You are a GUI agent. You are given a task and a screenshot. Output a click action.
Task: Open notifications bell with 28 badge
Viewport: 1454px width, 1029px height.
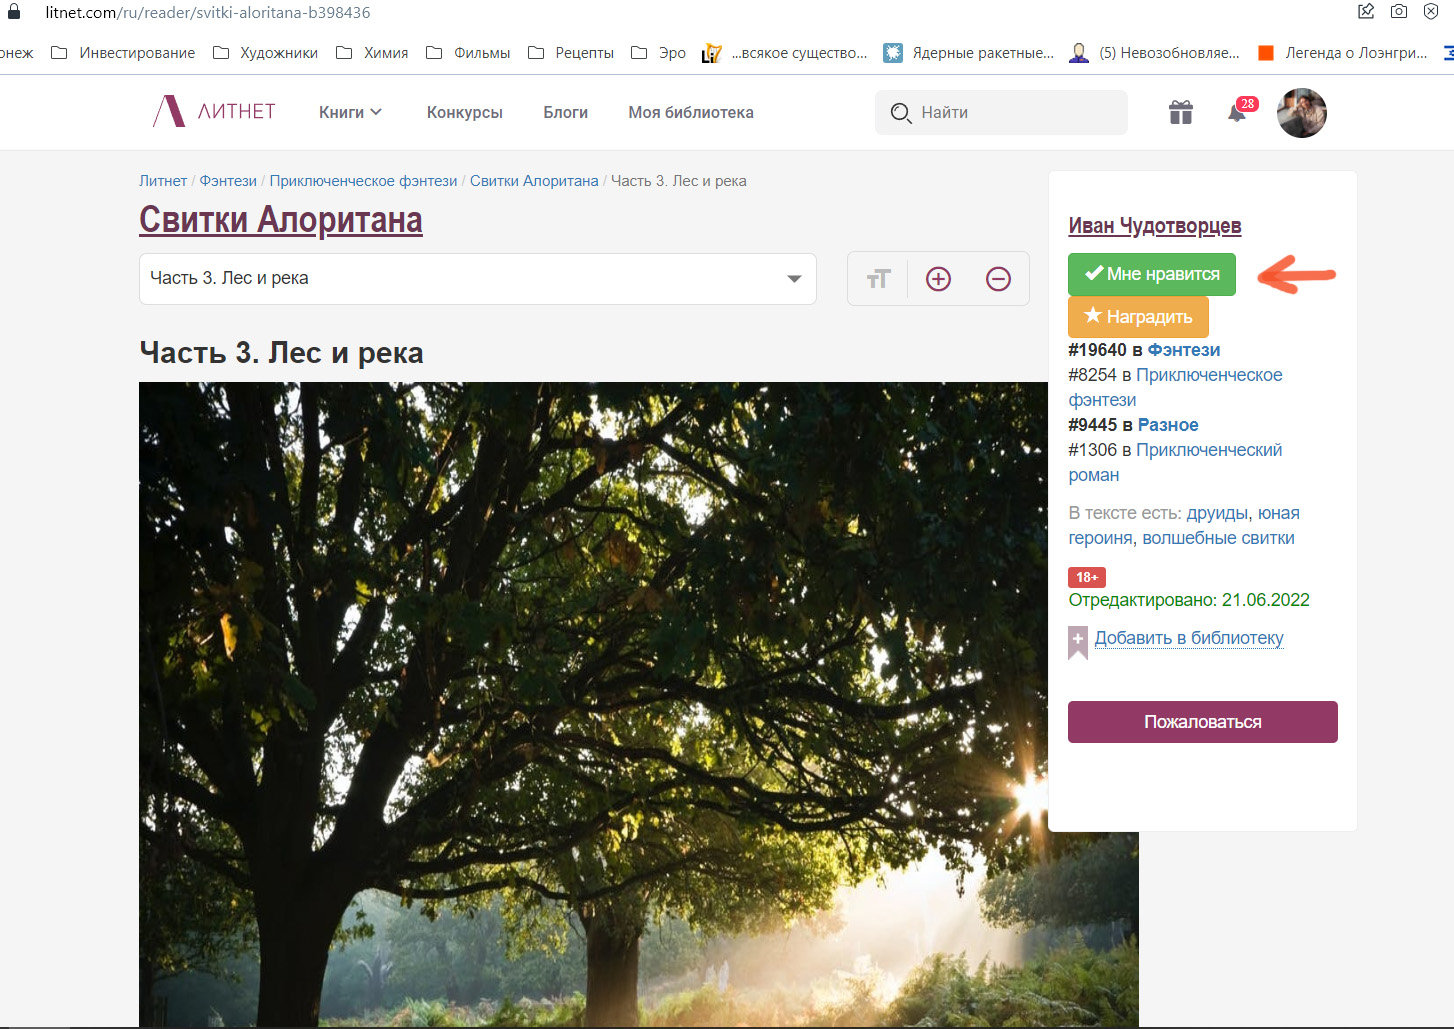pyautogui.click(x=1237, y=113)
